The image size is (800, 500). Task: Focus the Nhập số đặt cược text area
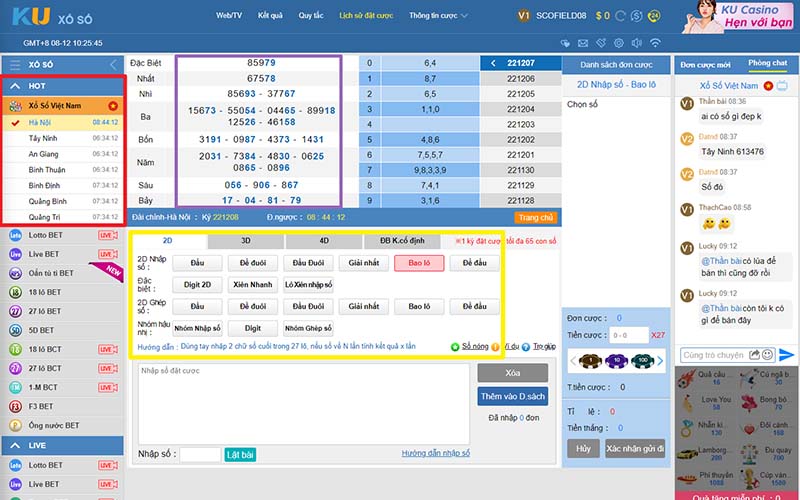[x=304, y=404]
